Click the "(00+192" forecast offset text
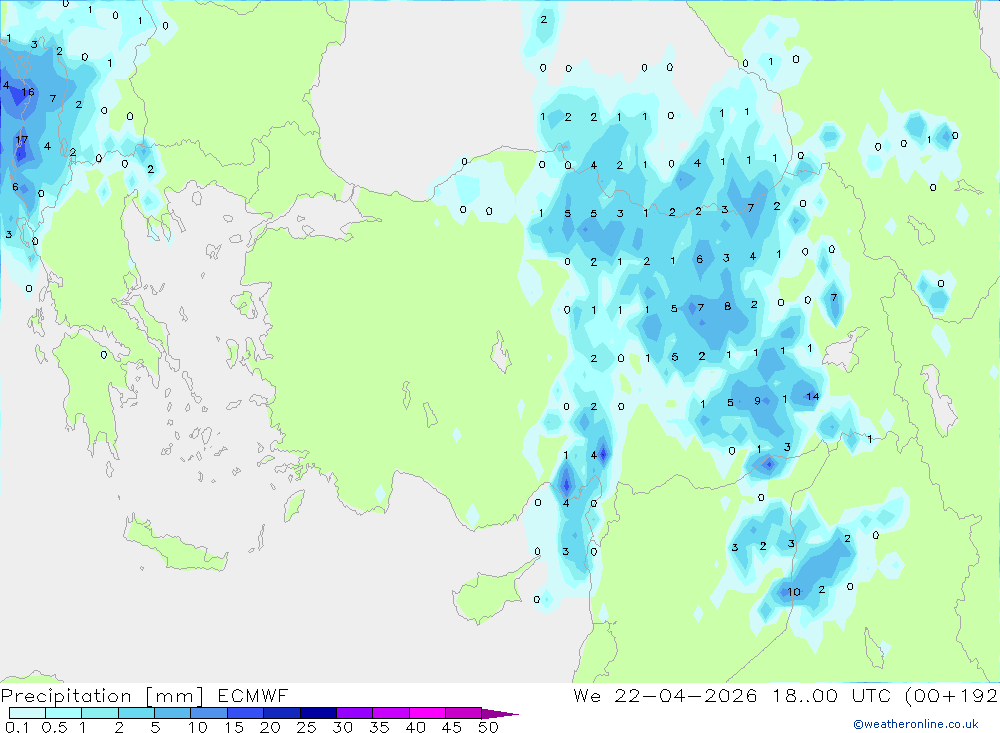1000x733 pixels. (952, 695)
